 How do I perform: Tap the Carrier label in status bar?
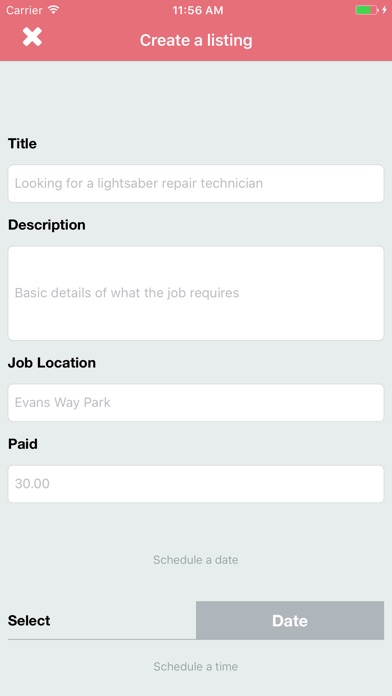click(x=24, y=10)
